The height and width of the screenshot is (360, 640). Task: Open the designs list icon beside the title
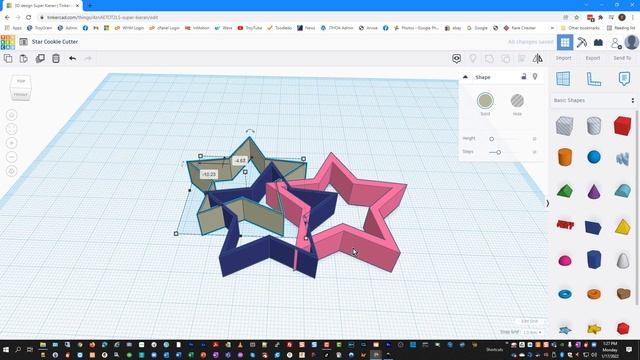[24, 42]
